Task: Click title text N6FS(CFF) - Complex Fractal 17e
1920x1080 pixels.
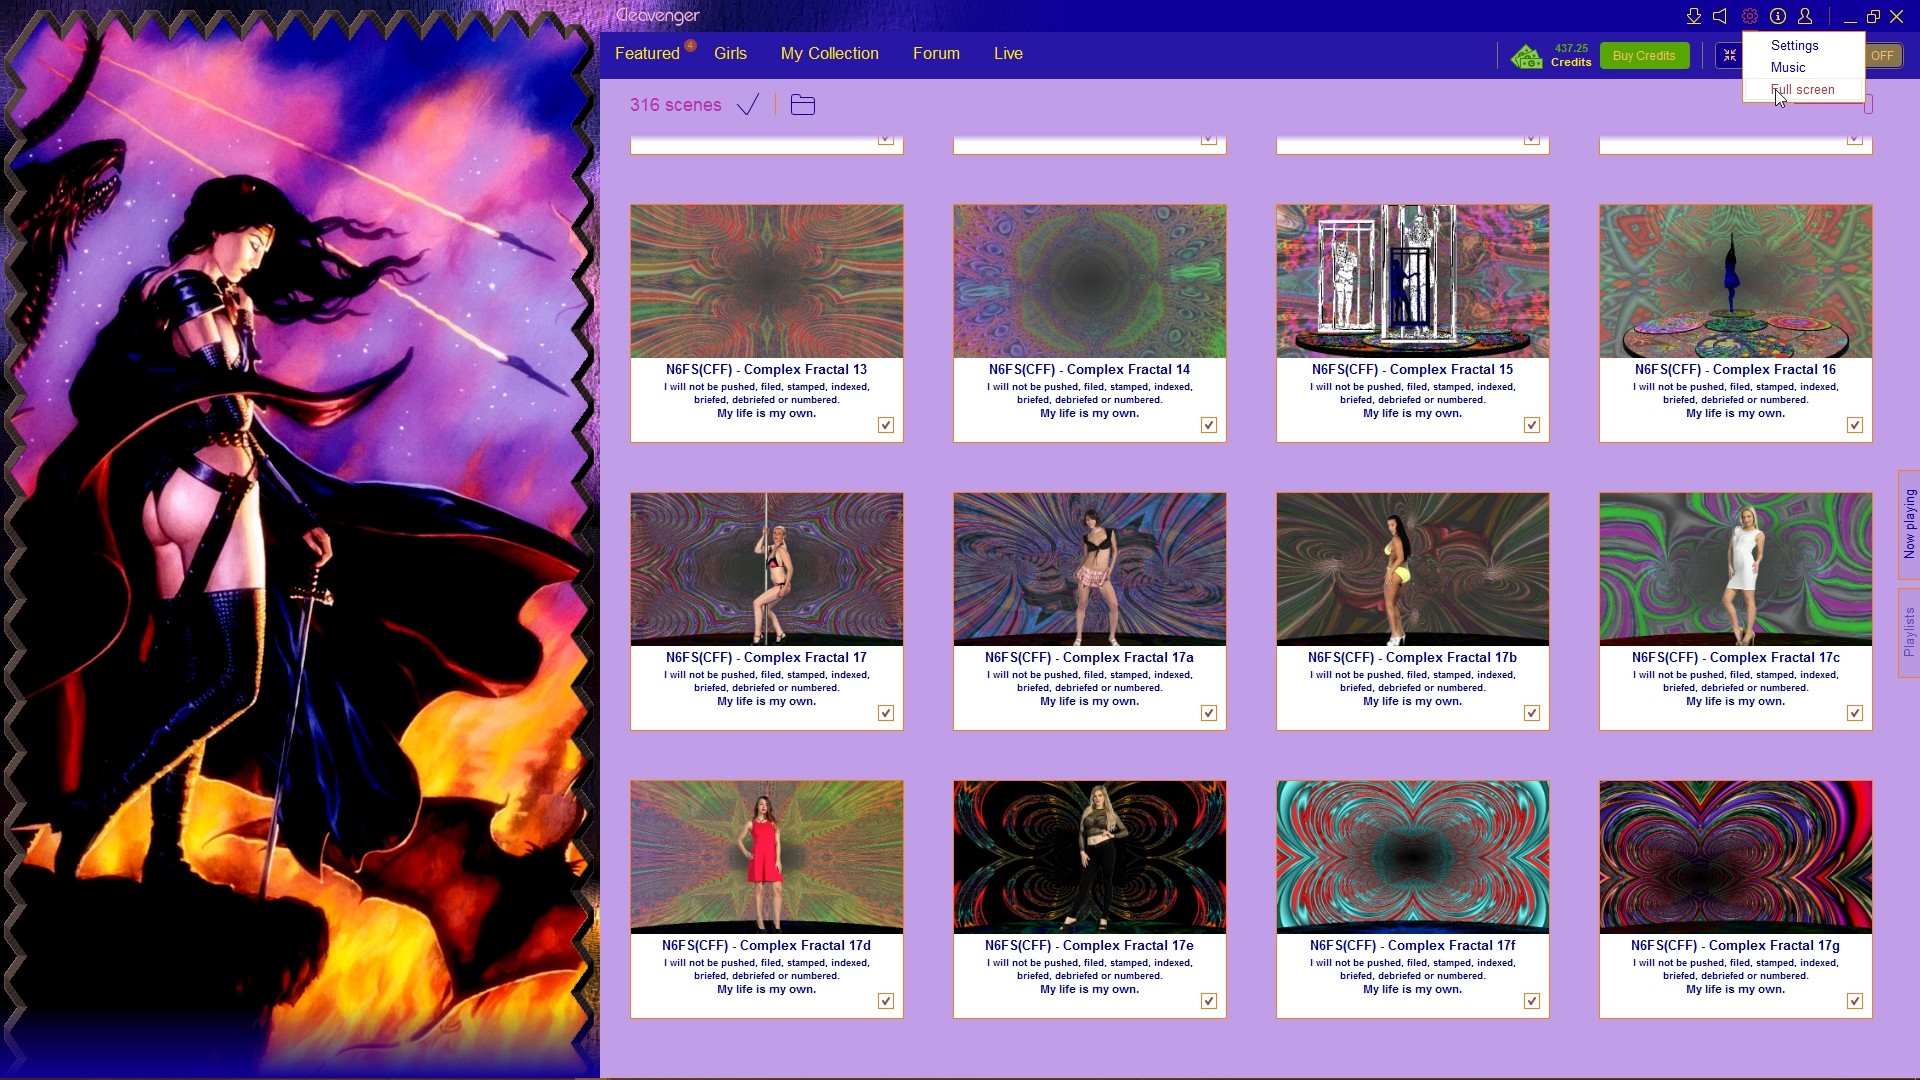Action: click(1090, 946)
